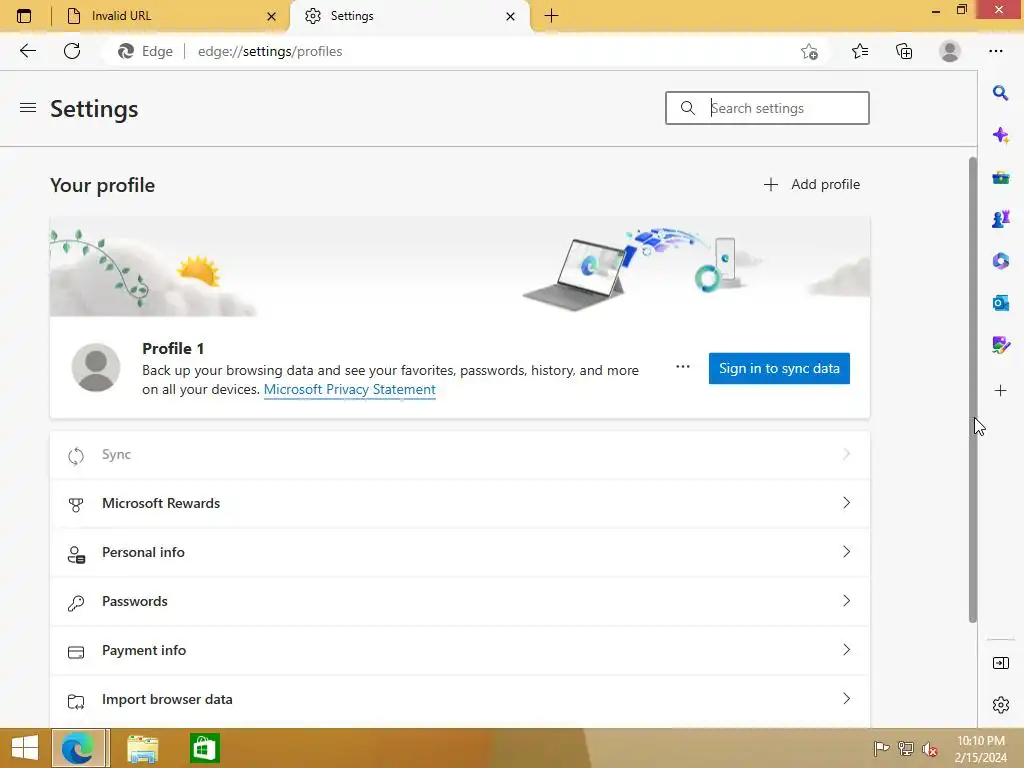Open a new tab with plus button
The image size is (1024, 768).
coord(551,16)
